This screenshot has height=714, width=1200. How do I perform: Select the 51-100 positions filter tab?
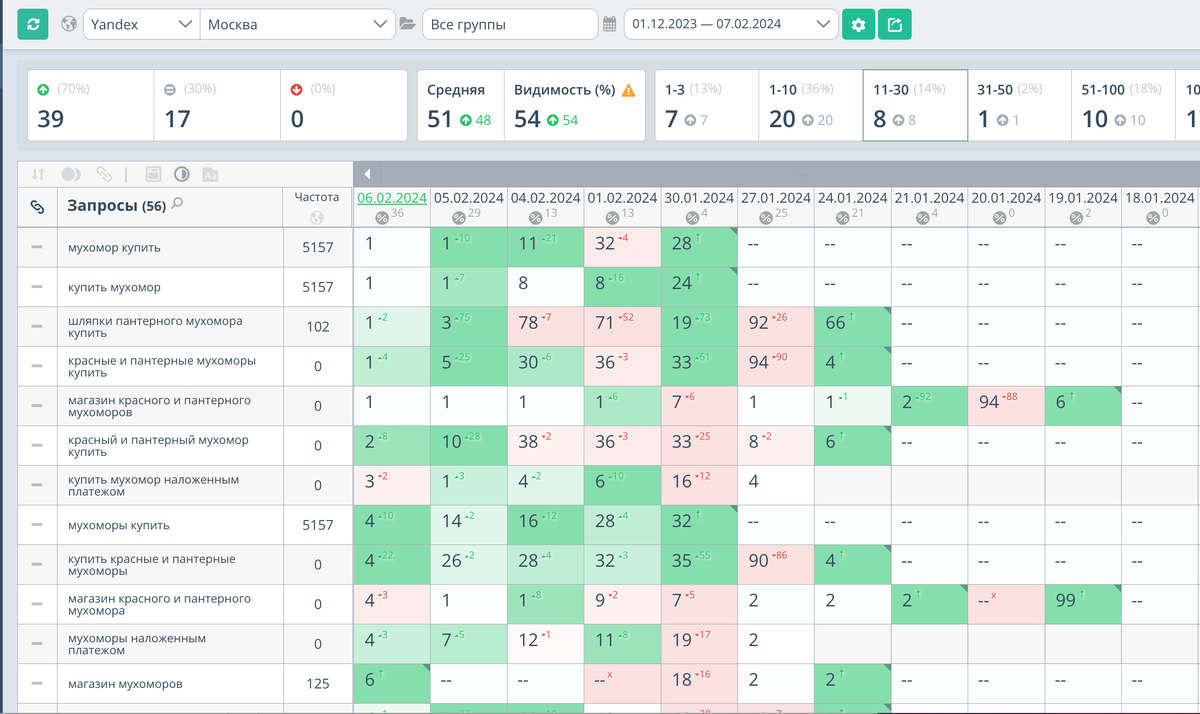point(1124,105)
